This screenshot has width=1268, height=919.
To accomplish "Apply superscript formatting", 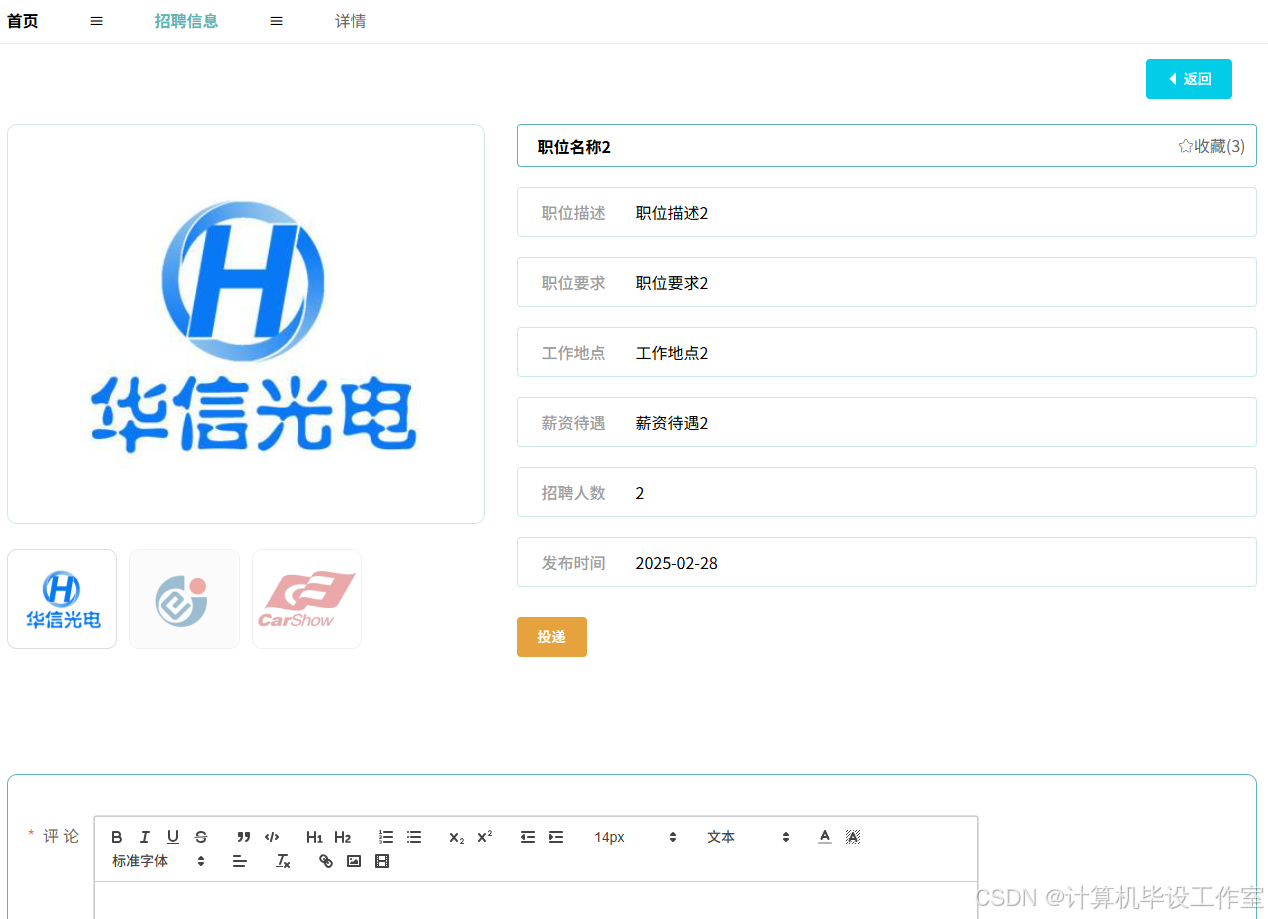I will pos(485,837).
